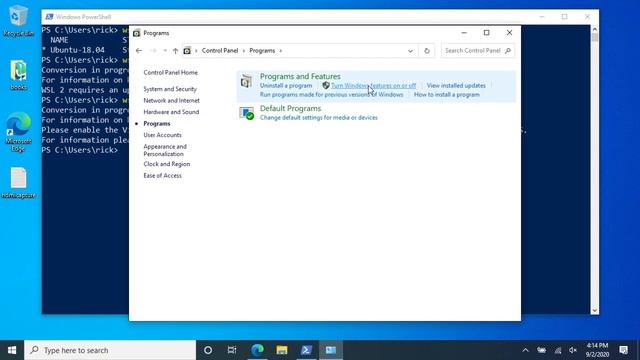Maximize the Programs Control Panel window
Image resolution: width=640 pixels, height=360 pixels.
[x=487, y=33]
